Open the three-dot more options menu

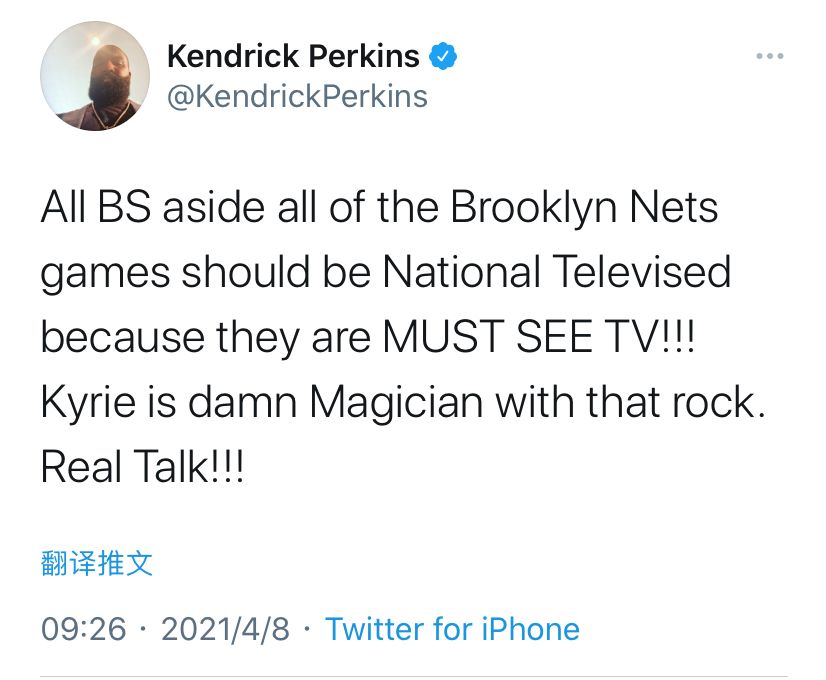[770, 56]
